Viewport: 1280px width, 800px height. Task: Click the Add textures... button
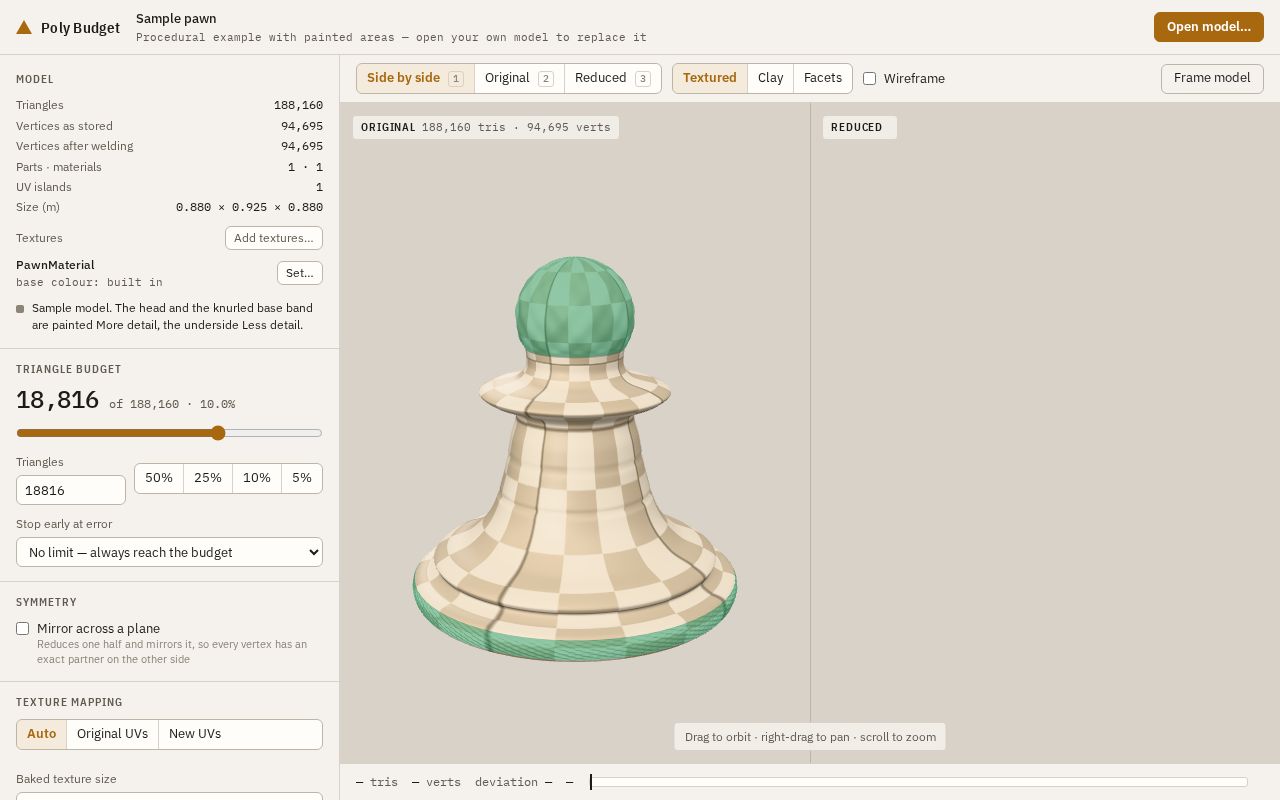coord(274,238)
